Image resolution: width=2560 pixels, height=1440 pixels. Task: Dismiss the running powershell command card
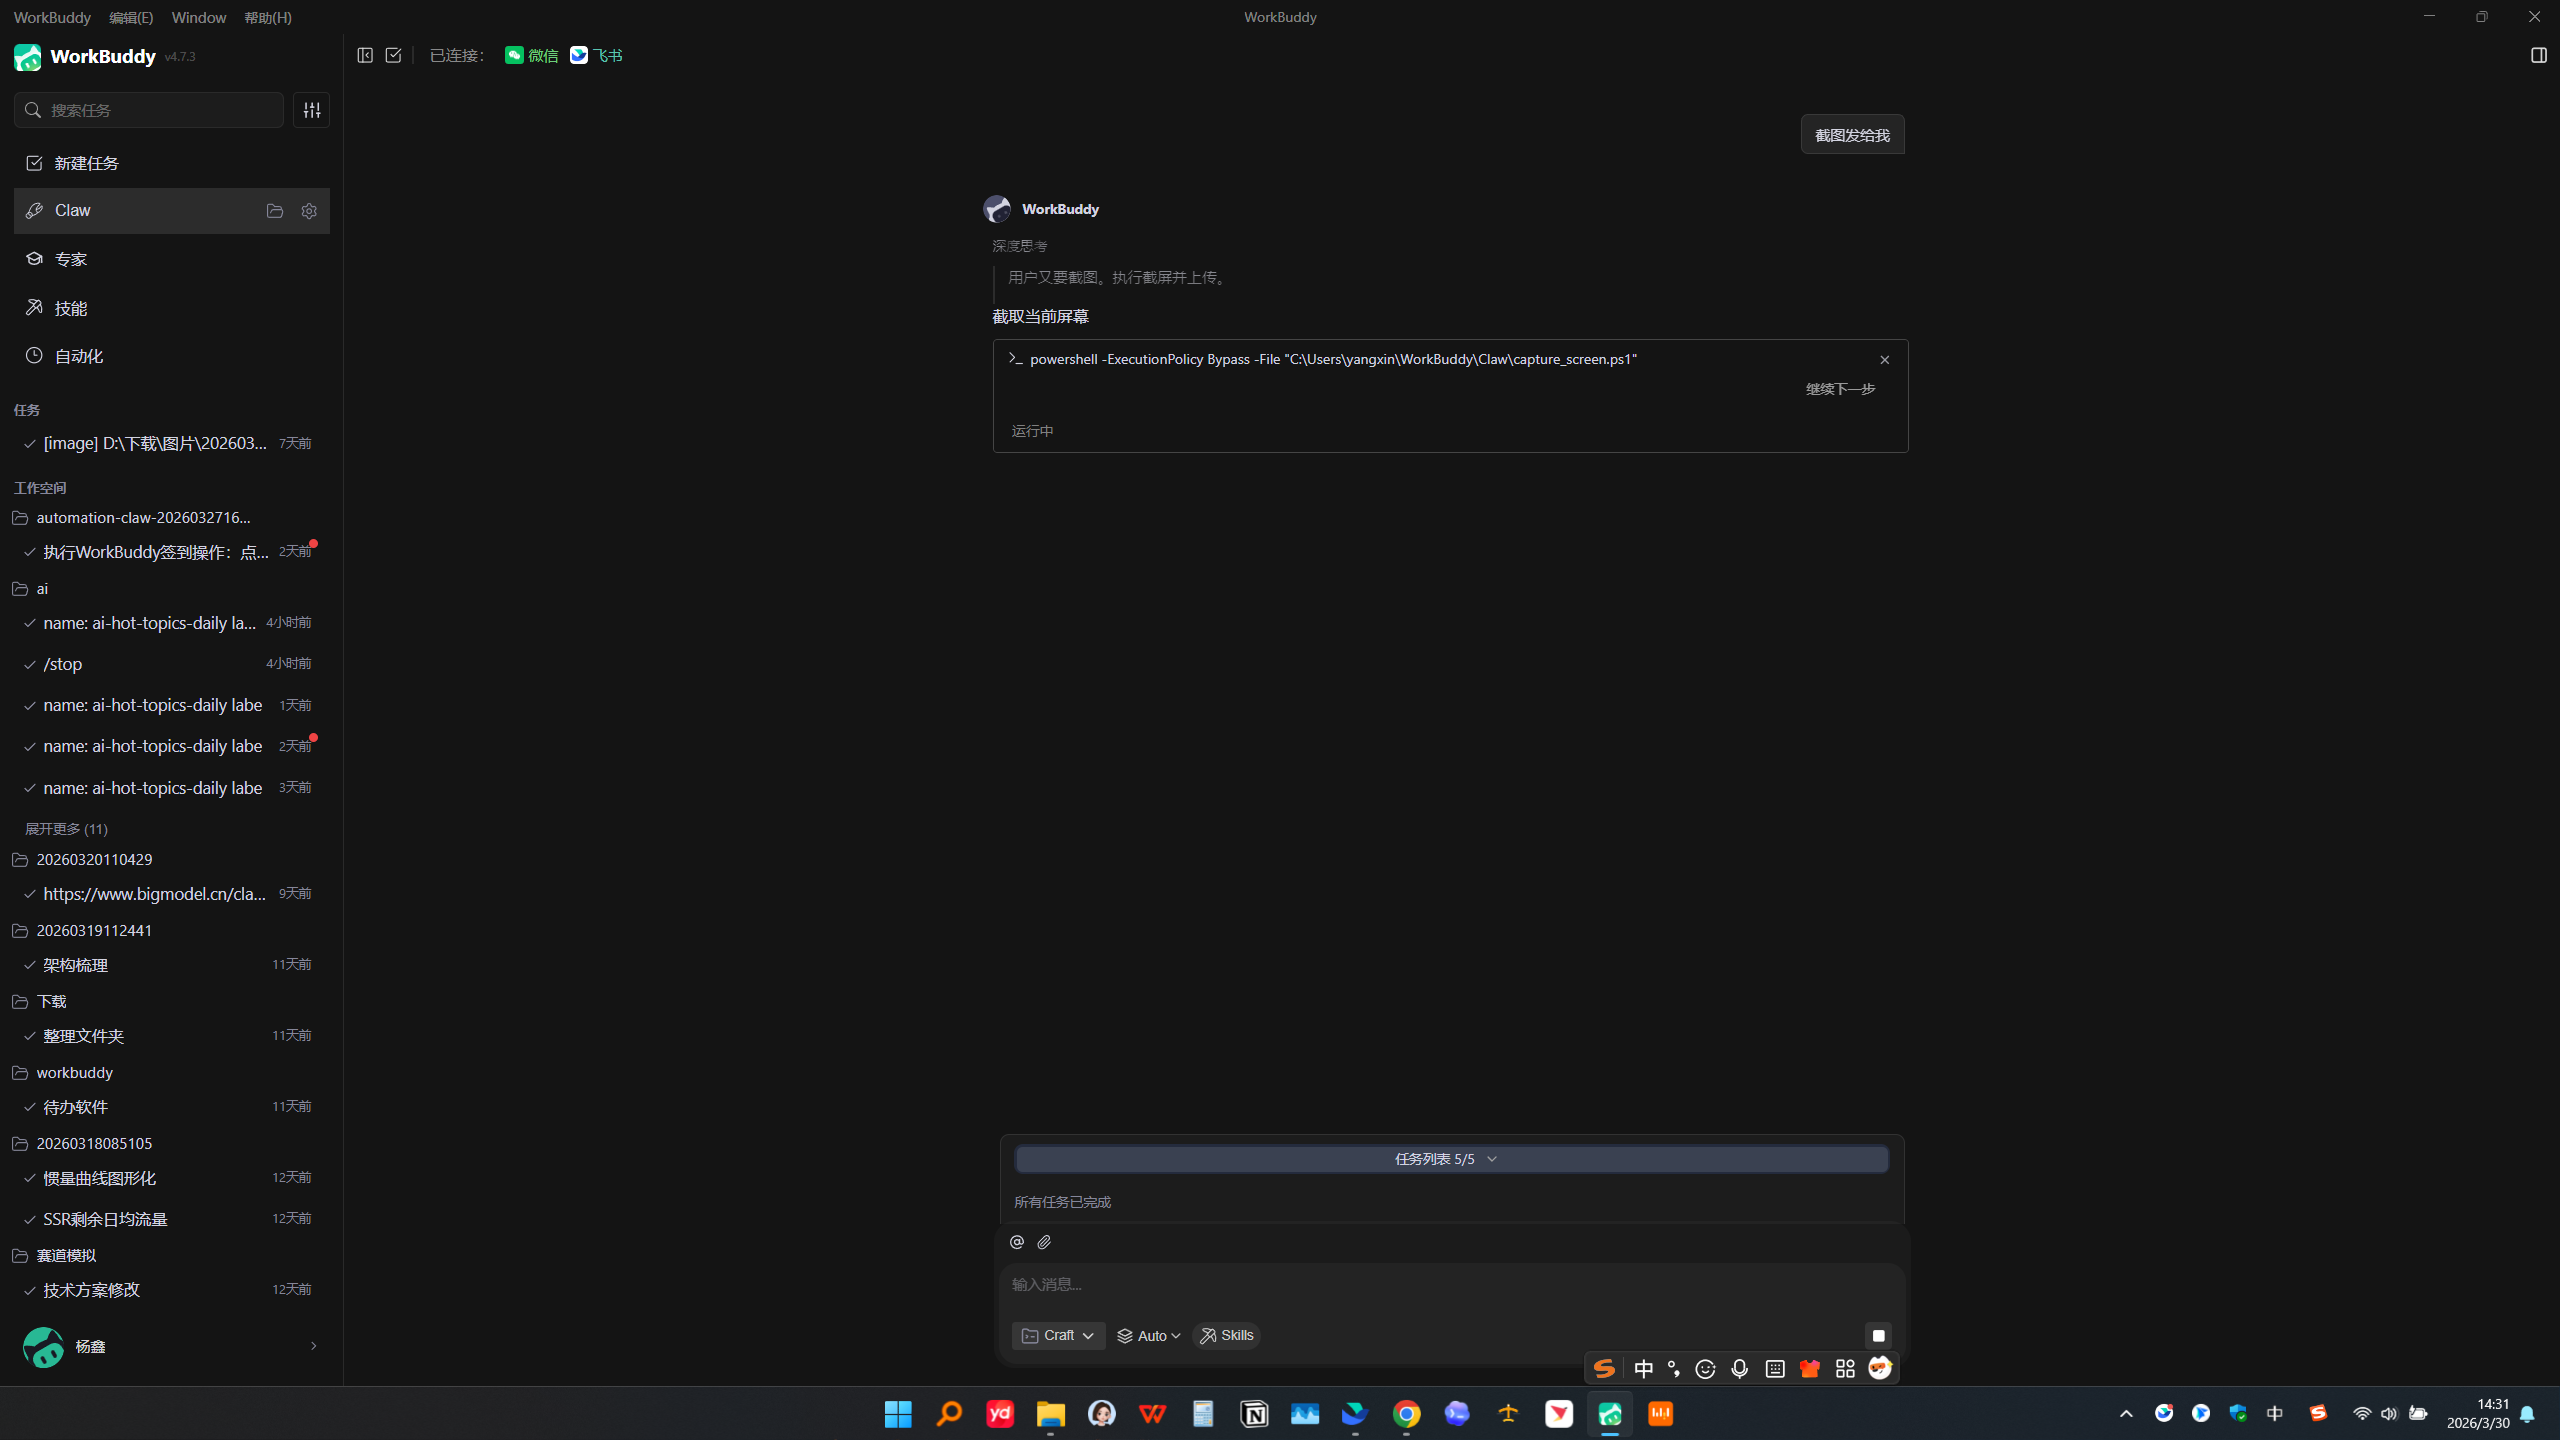[x=1884, y=360]
